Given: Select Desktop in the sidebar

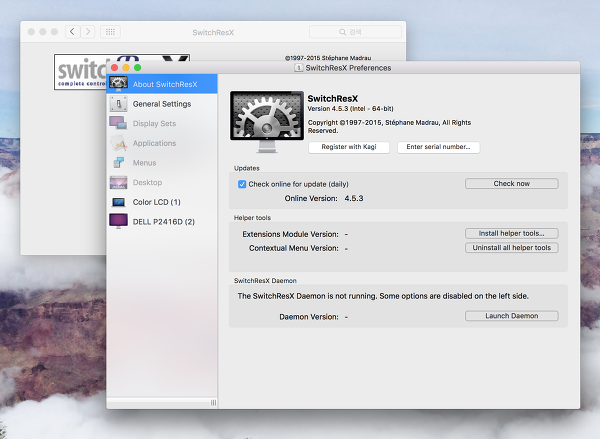Looking at the screenshot, I should pyautogui.click(x=162, y=183).
